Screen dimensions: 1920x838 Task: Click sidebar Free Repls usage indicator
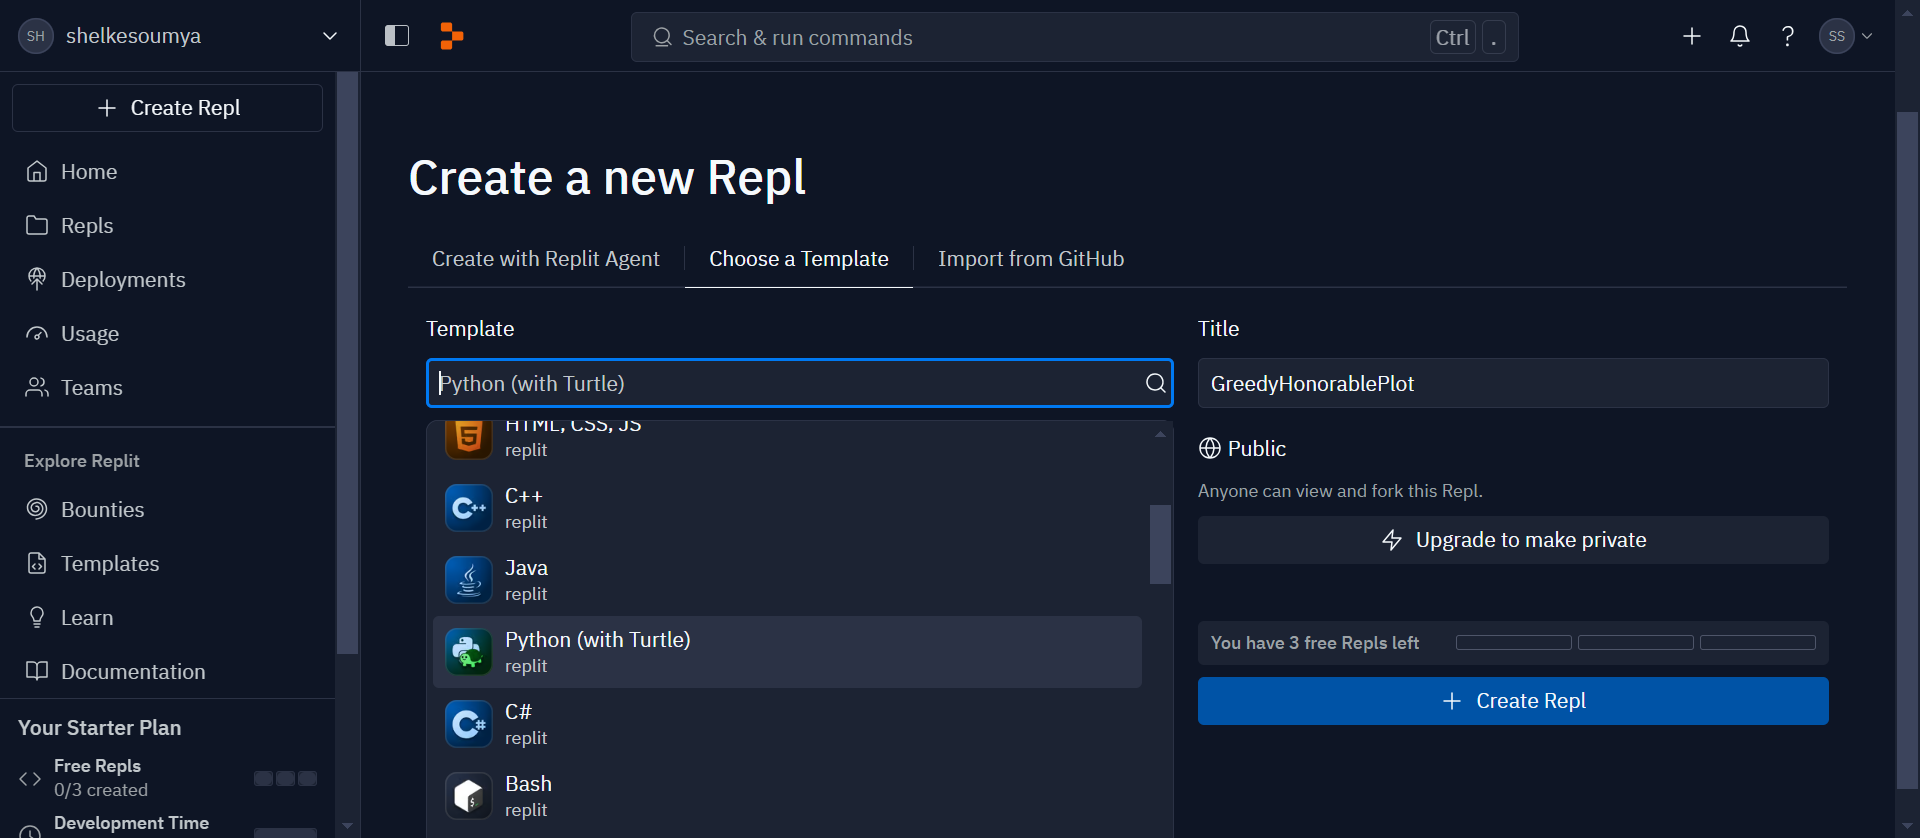click(285, 778)
